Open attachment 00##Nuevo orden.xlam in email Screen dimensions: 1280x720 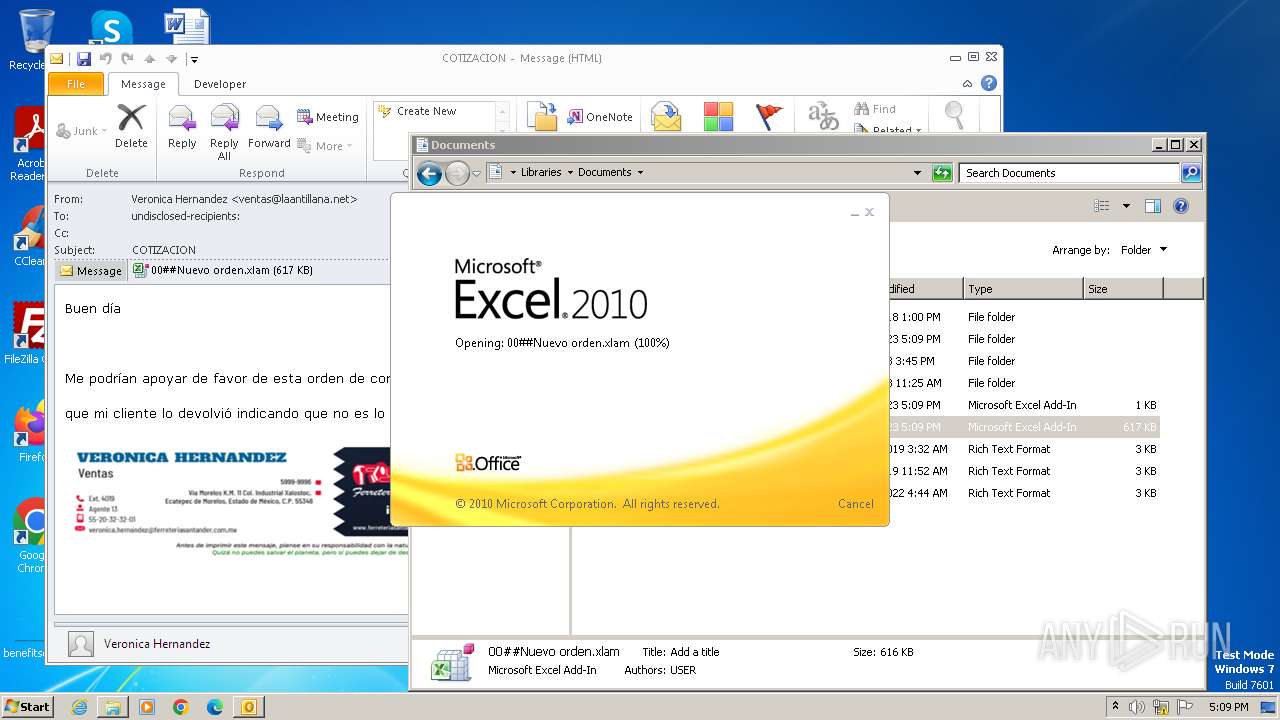(x=223, y=270)
